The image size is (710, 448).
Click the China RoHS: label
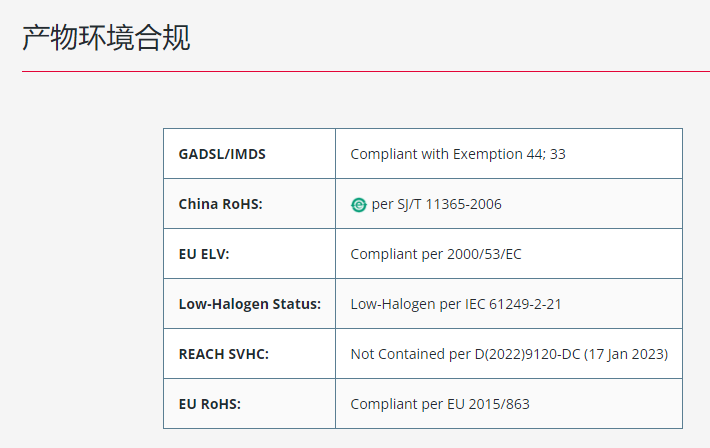click(221, 204)
